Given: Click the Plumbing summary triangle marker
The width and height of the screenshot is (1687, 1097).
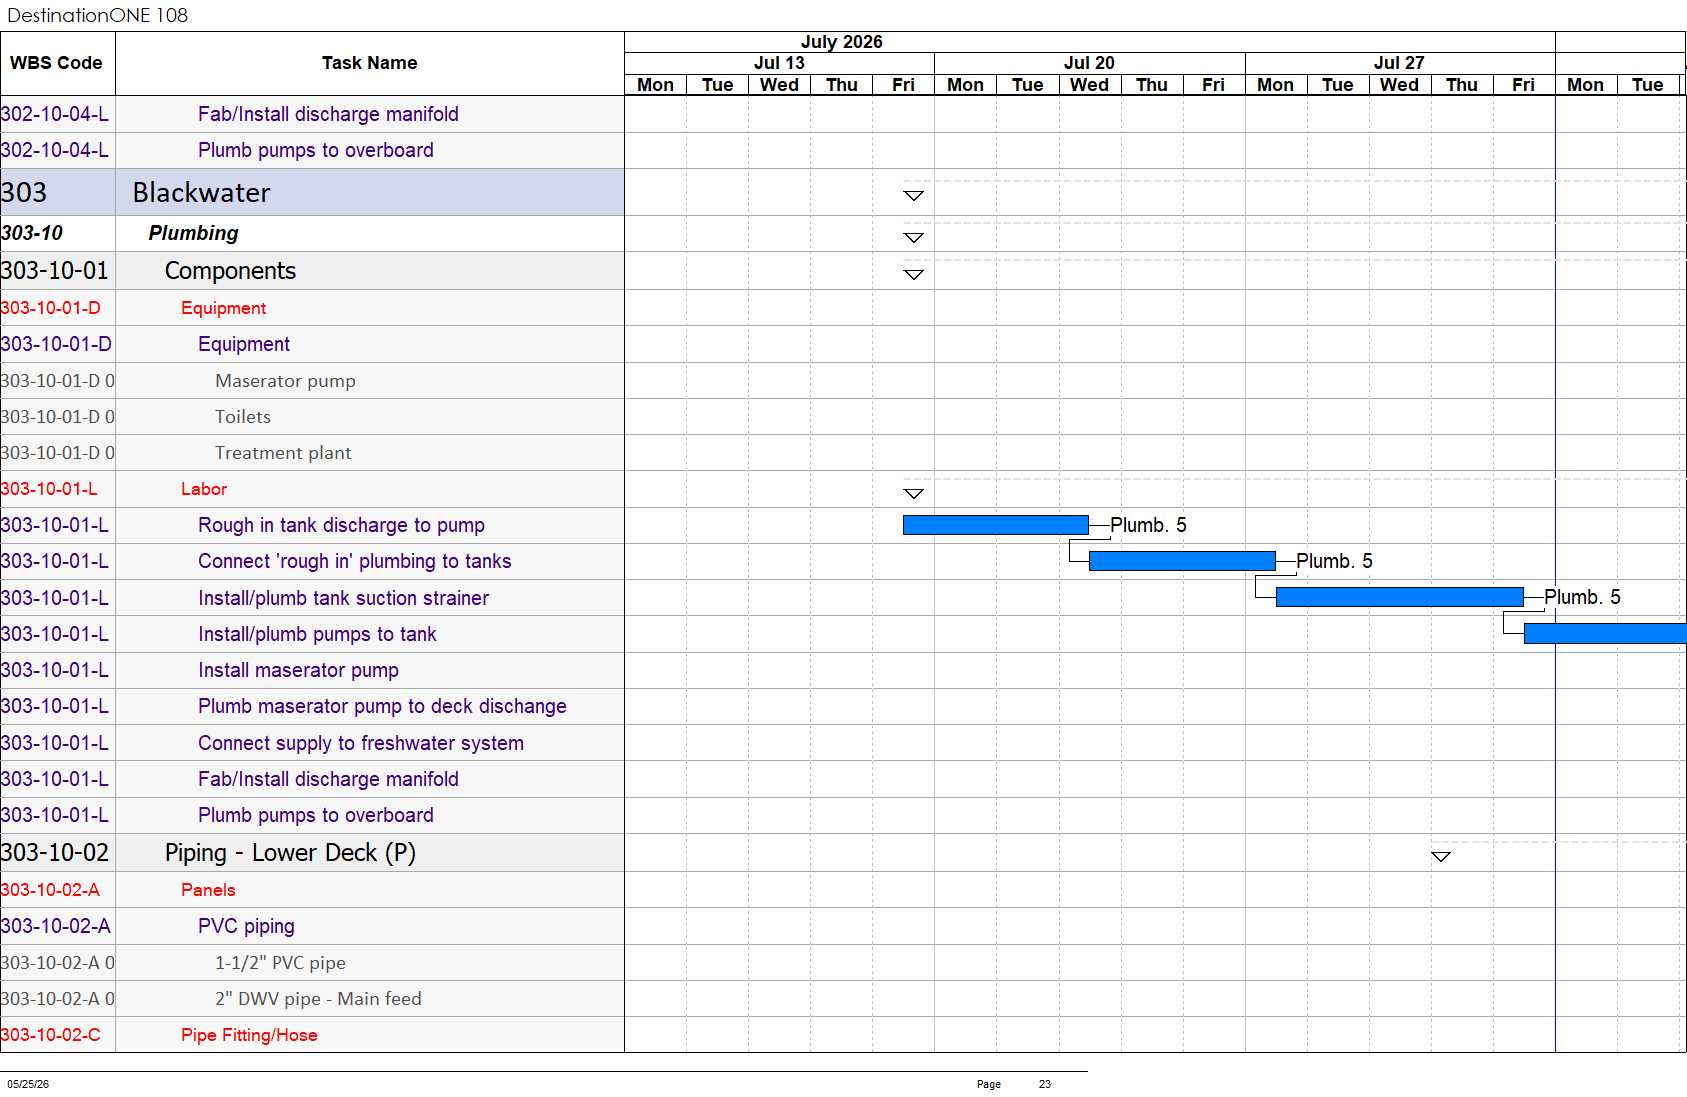Looking at the screenshot, I should point(913,238).
